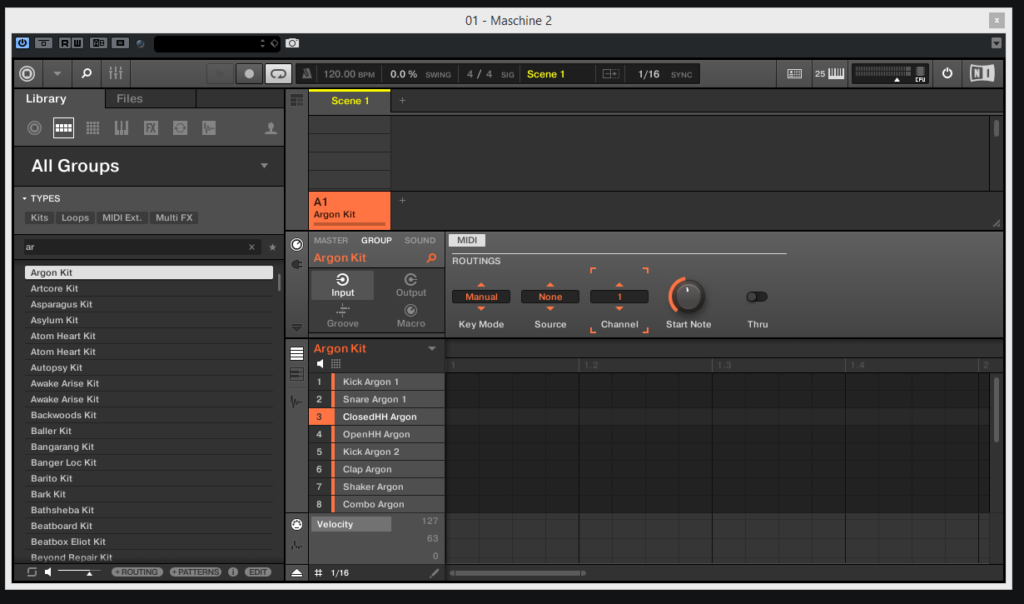Select the MASTER channel tab
Screen dimensions: 1024x604
pos(330,240)
